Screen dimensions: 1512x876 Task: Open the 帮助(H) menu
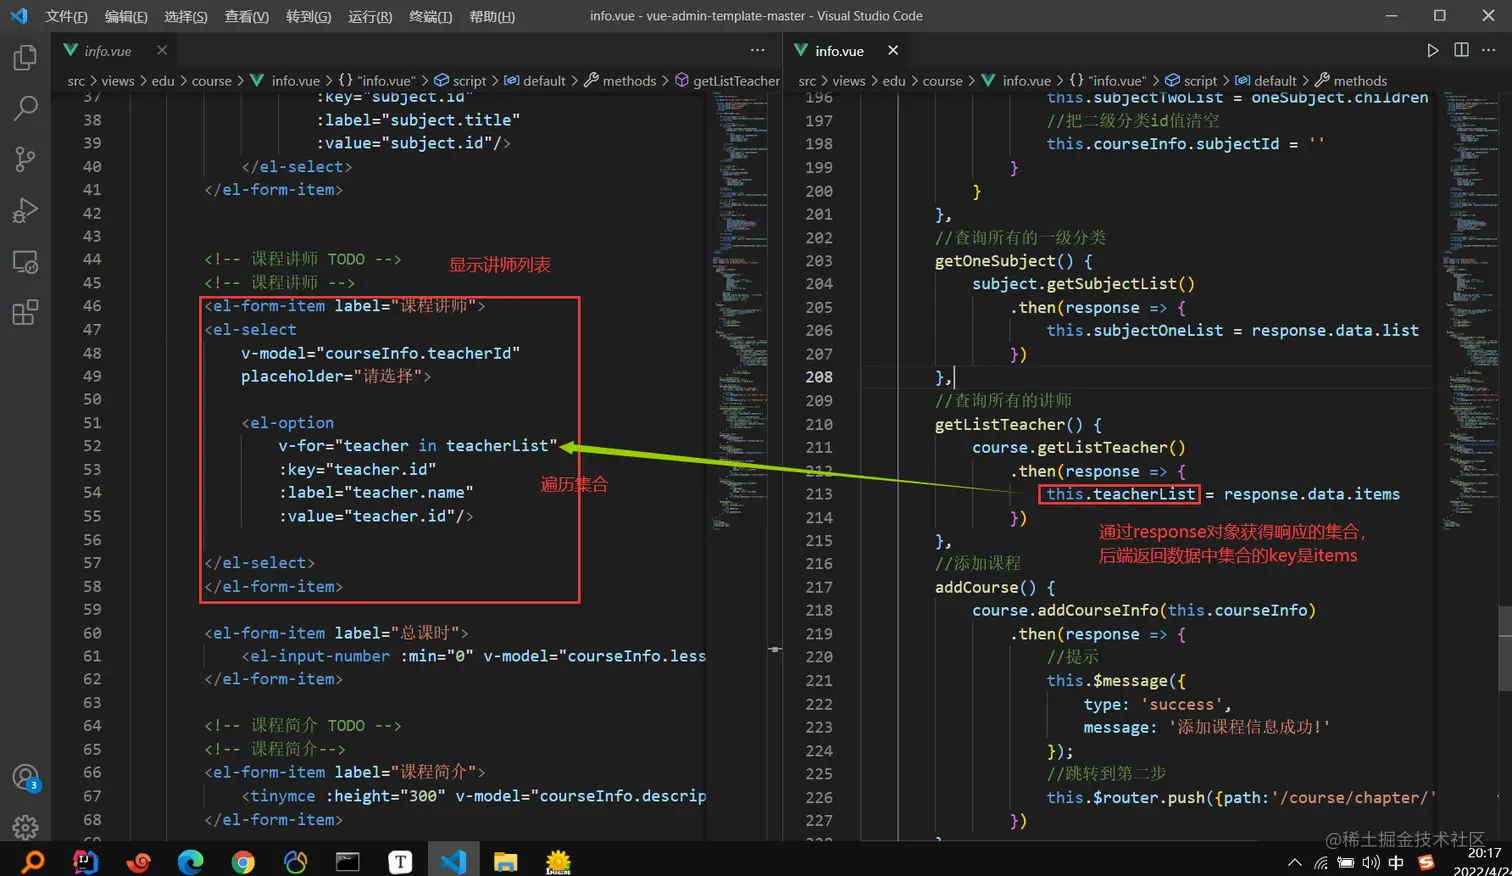tap(492, 16)
